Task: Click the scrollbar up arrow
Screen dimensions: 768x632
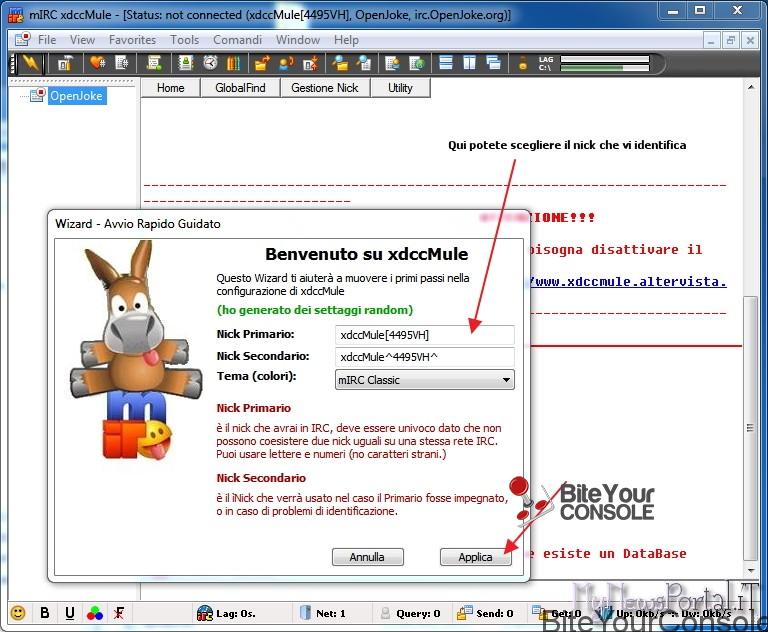Action: 751,87
